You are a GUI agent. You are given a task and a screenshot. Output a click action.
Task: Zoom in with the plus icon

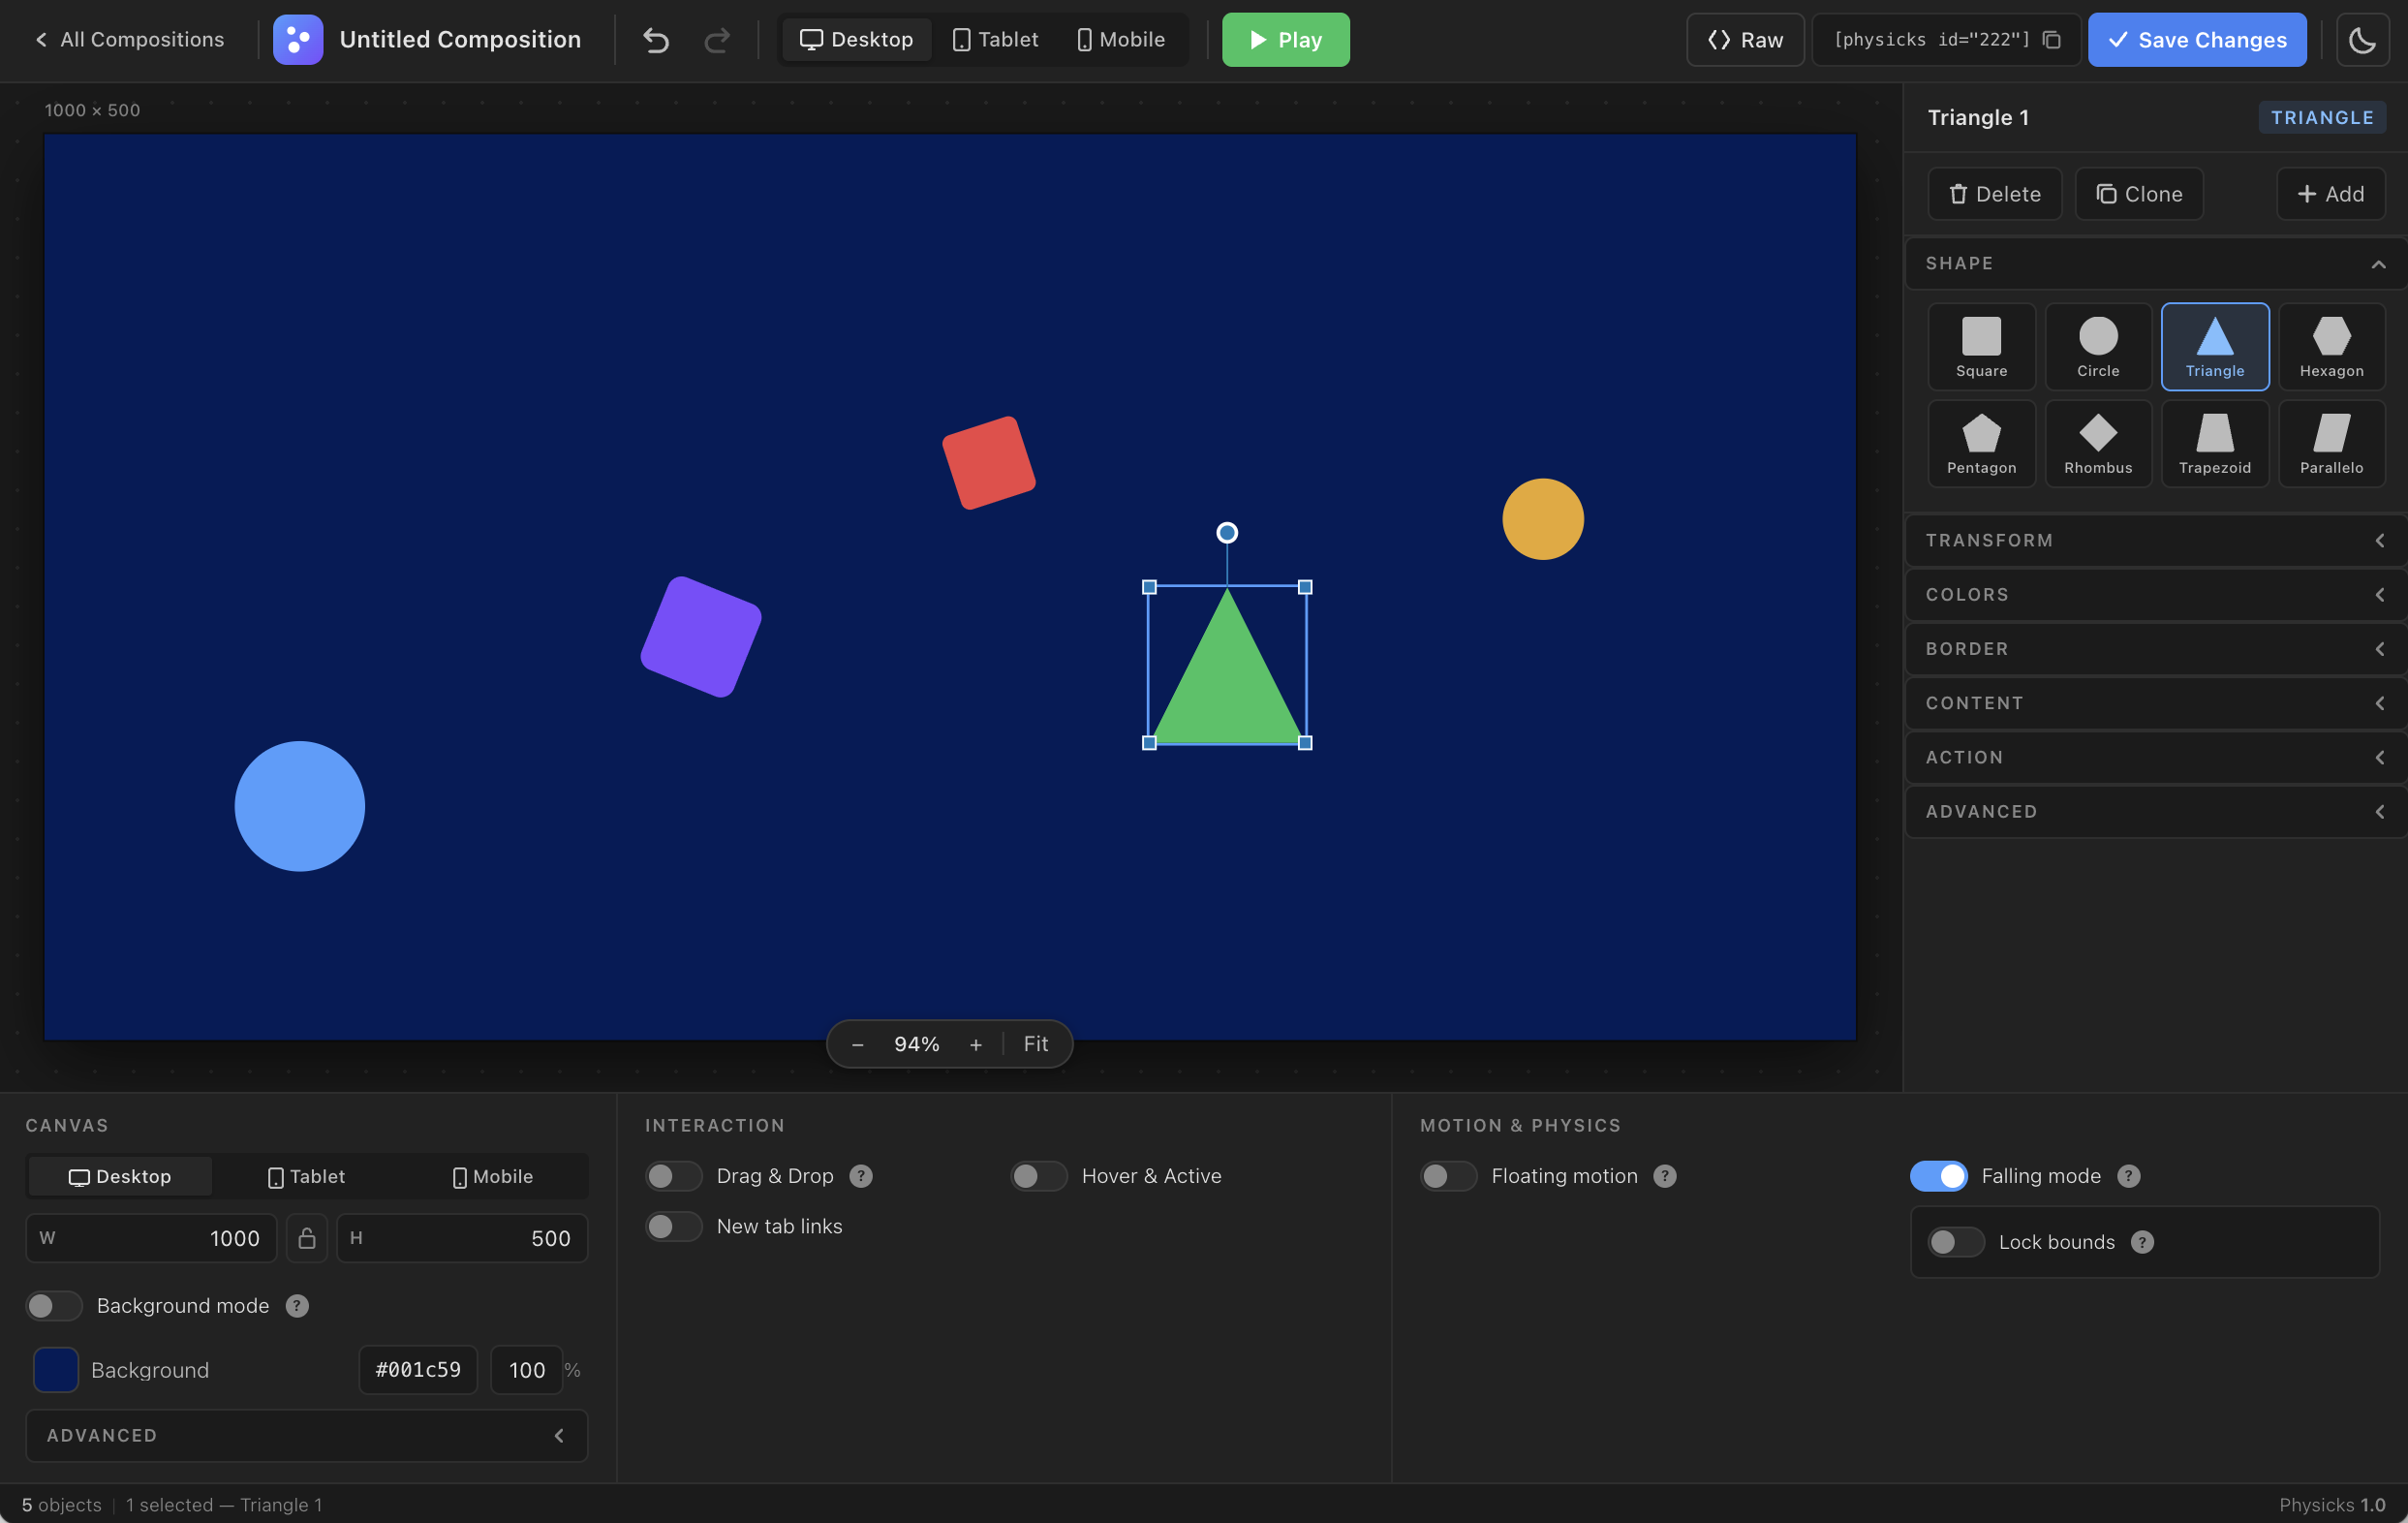point(976,1044)
